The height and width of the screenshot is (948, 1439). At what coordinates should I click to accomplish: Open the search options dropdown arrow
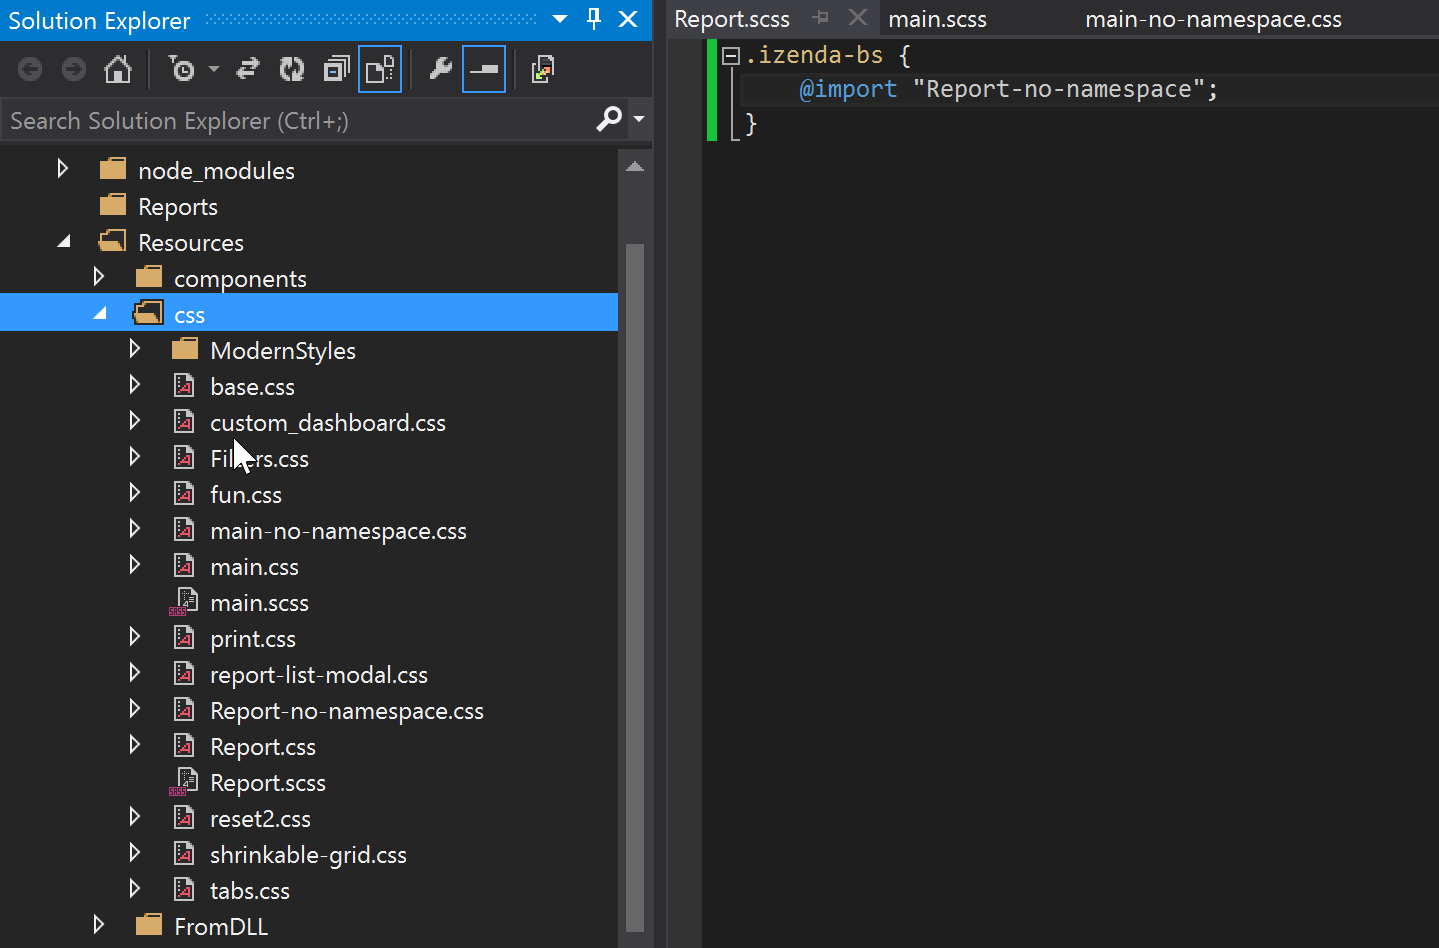point(639,119)
